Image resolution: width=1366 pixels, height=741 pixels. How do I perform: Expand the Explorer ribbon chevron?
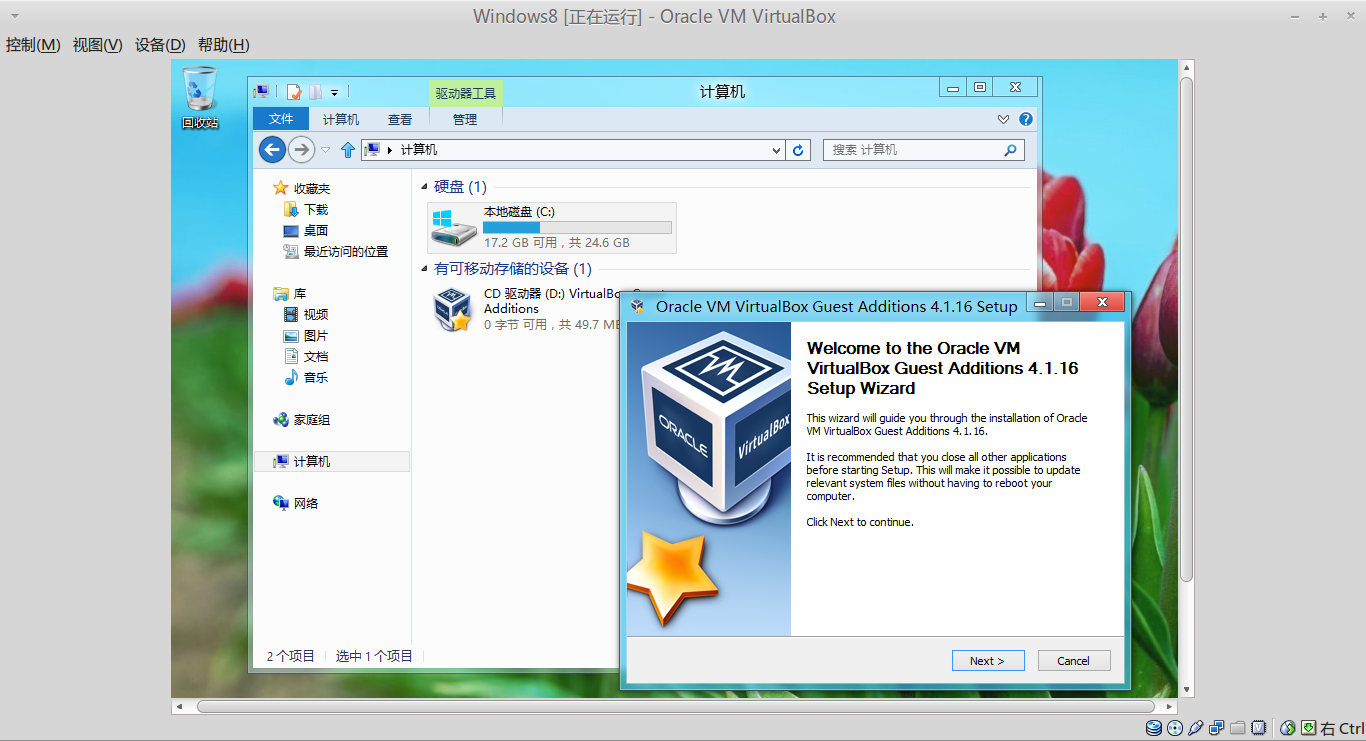[x=1004, y=119]
